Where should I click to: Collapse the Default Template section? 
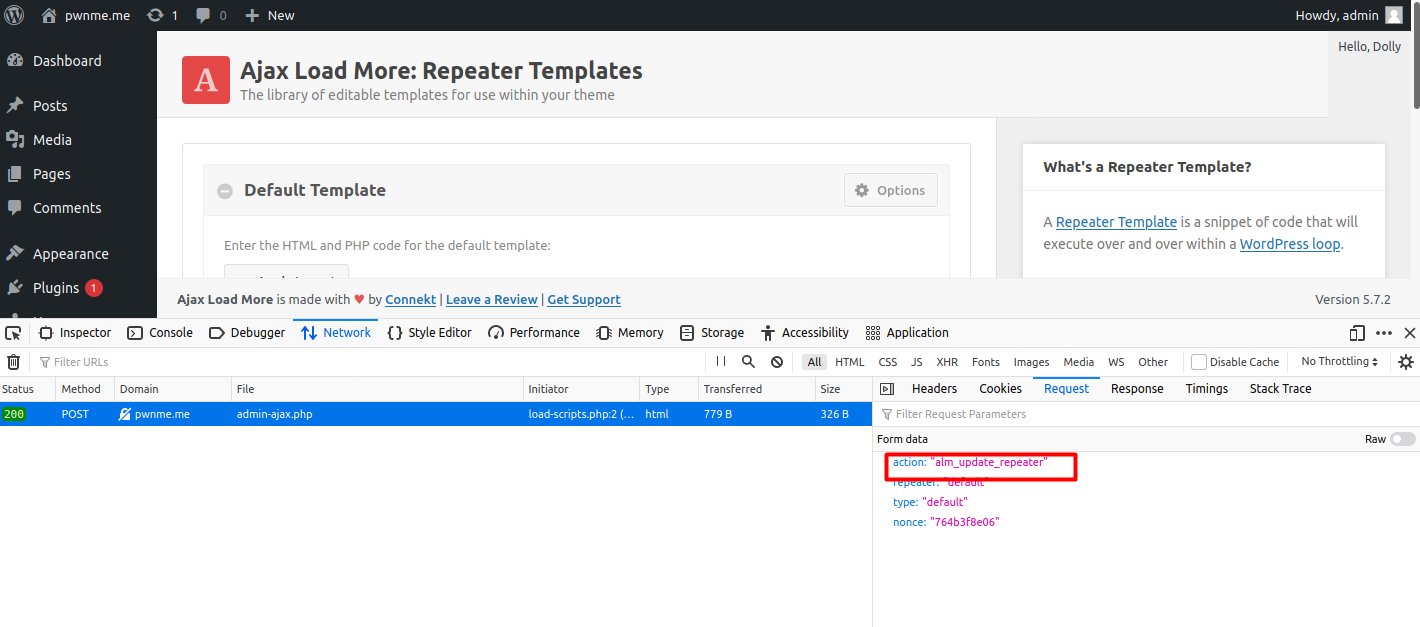click(x=225, y=191)
